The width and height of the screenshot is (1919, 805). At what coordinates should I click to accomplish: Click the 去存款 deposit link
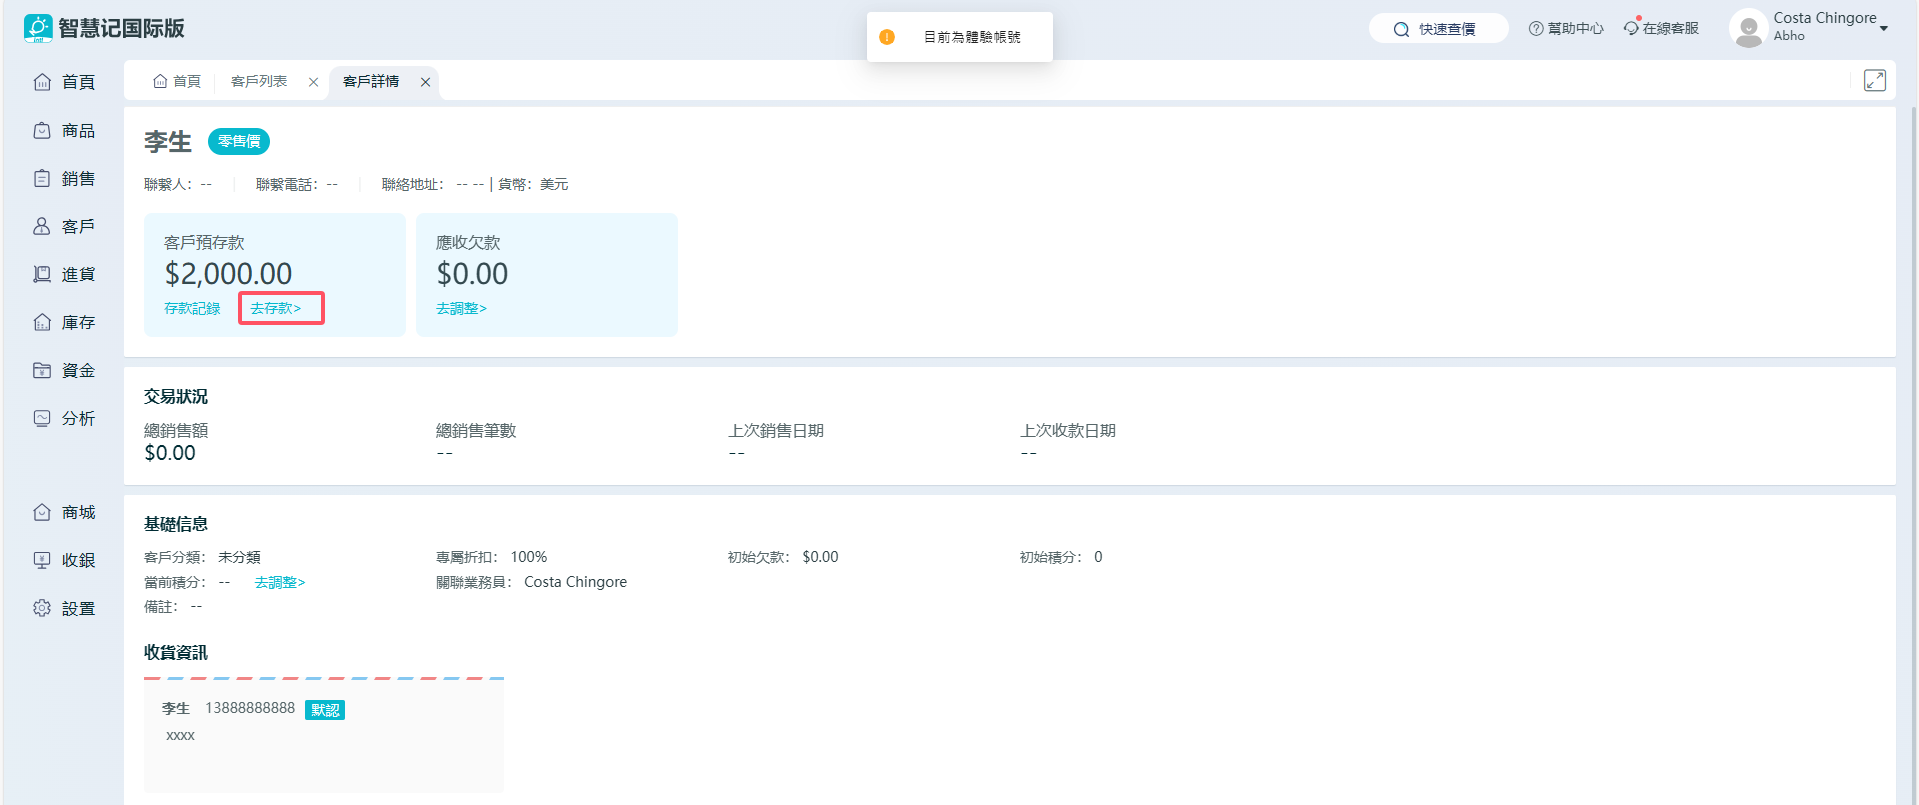point(276,309)
